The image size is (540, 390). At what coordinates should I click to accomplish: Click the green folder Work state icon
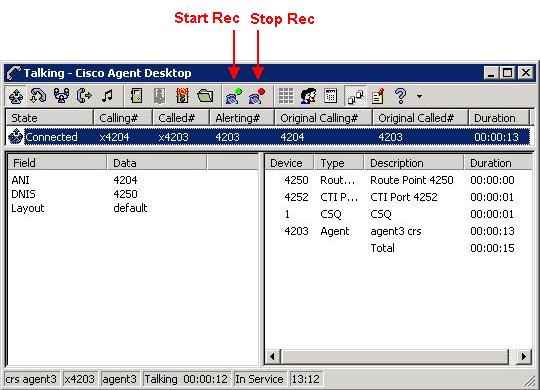(x=205, y=96)
